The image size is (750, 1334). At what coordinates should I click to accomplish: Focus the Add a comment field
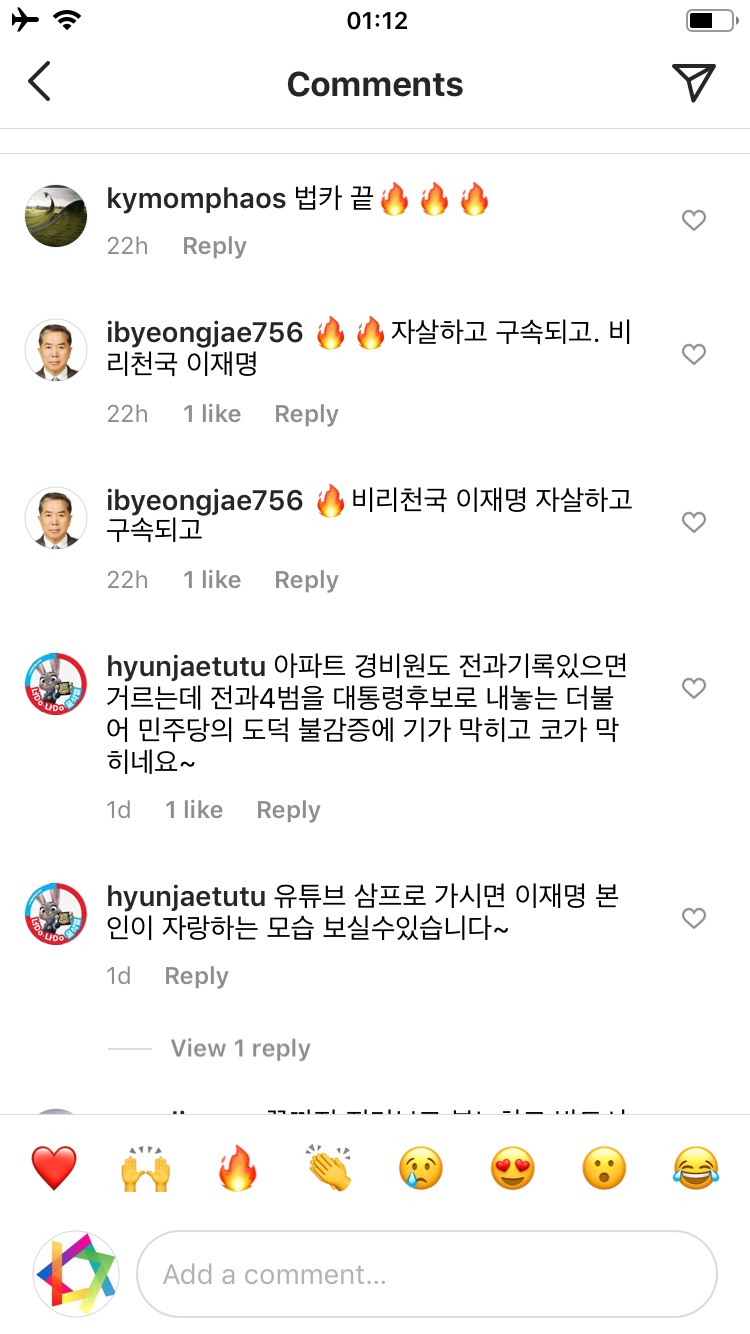pyautogui.click(x=426, y=1274)
